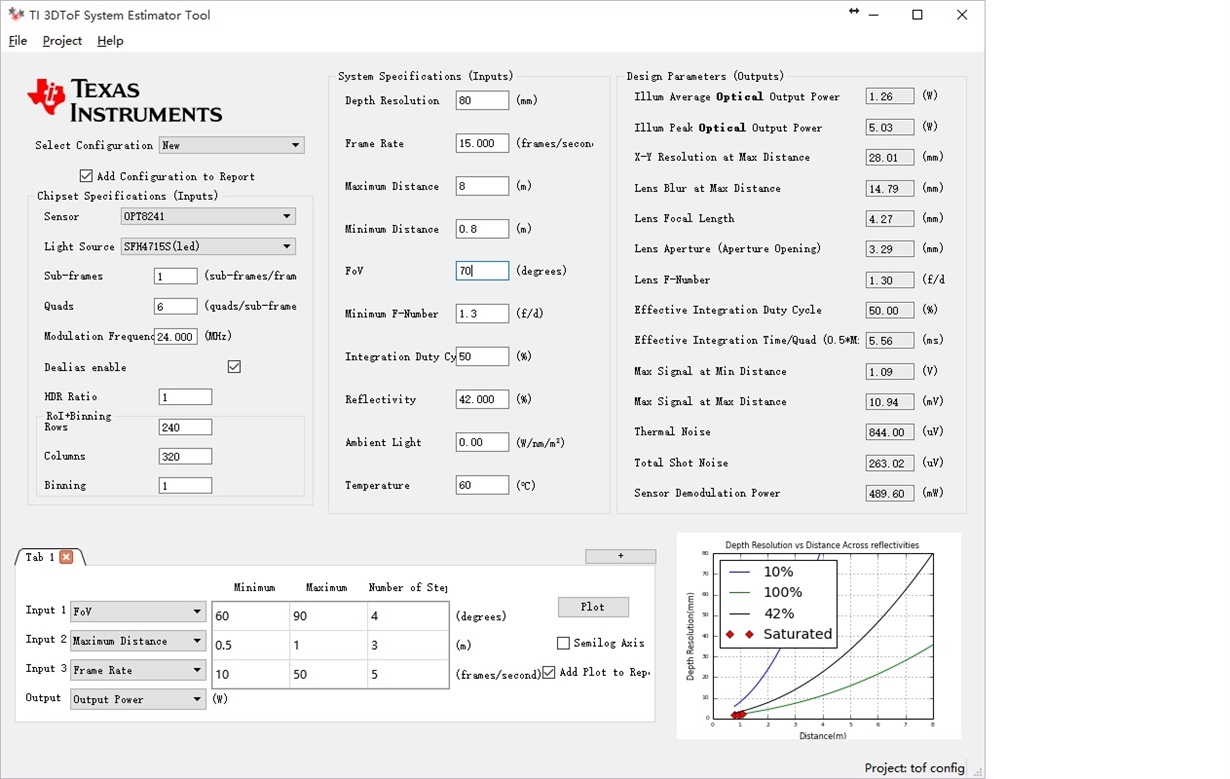Click the Minimum Distance input field
The image size is (1230, 779).
(482, 229)
